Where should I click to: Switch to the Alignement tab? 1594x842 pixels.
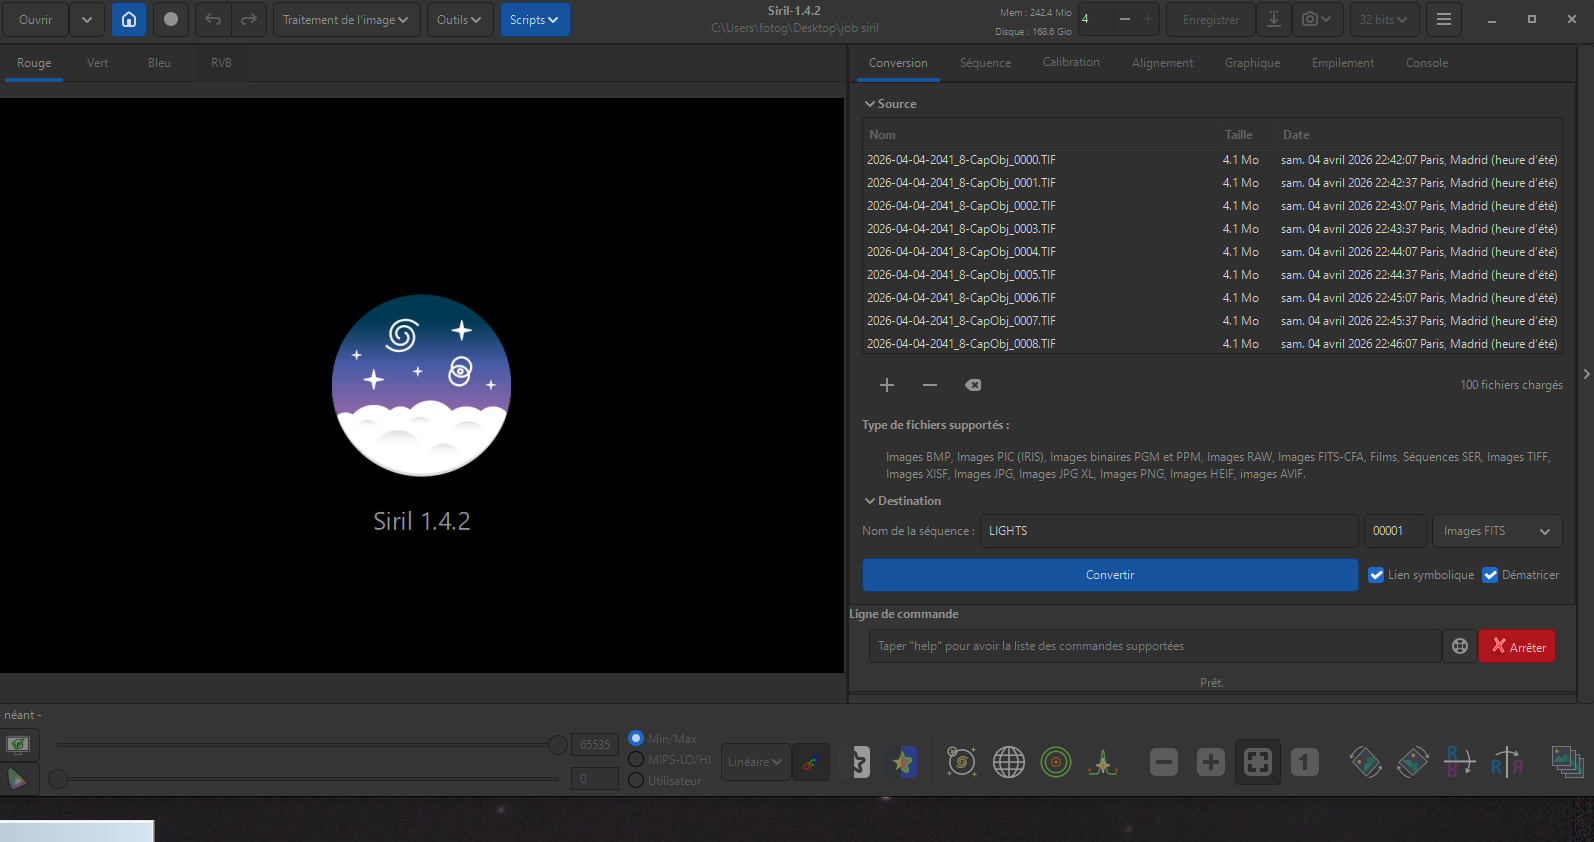tap(1162, 63)
